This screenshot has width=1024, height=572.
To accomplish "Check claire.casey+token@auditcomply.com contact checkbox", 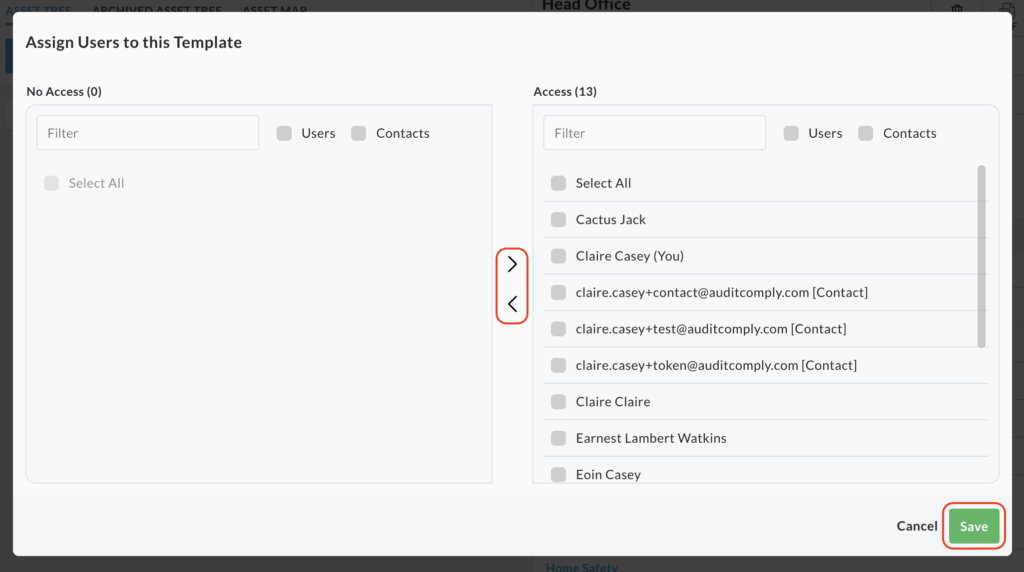I will [558, 366].
